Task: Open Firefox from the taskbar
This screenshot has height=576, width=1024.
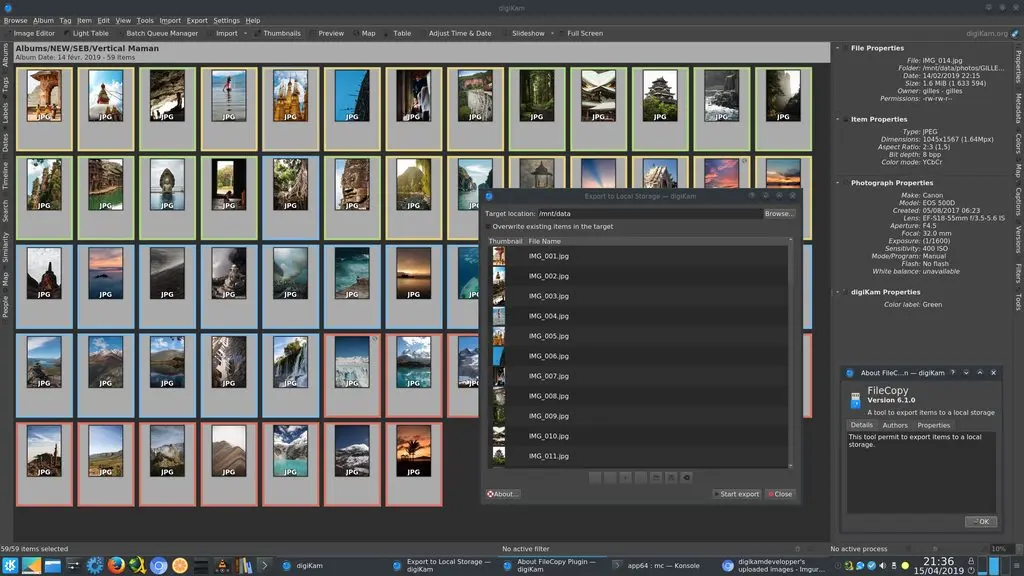Action: point(116,565)
